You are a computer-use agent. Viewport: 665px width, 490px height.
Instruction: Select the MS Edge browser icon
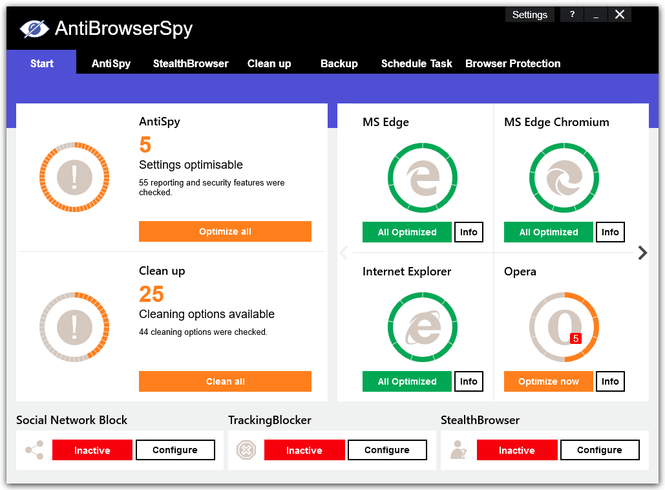click(422, 178)
